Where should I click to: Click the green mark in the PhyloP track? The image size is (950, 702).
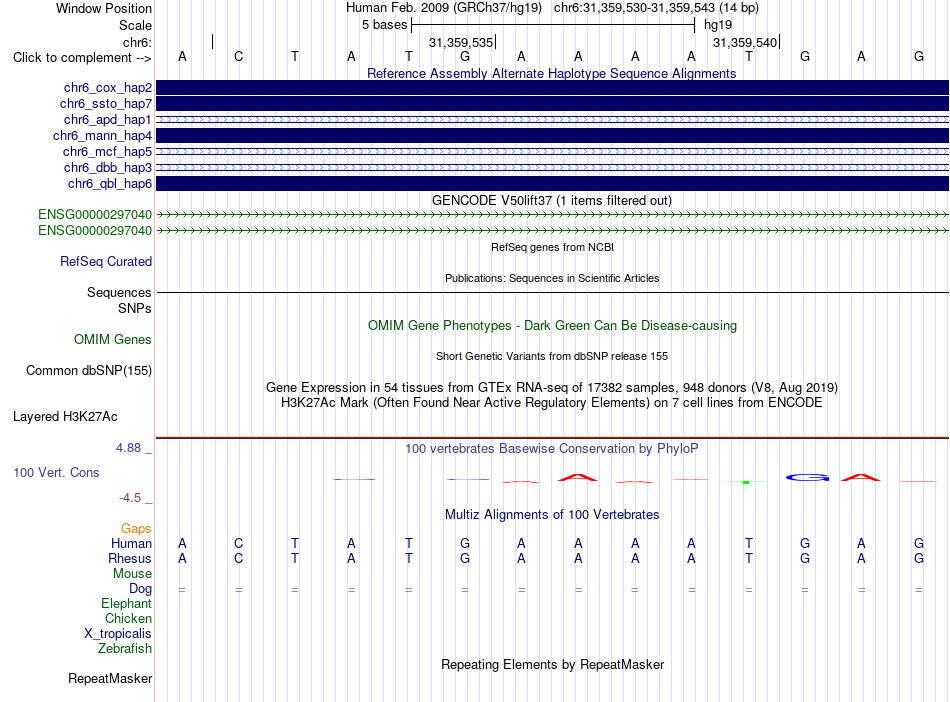pos(746,482)
